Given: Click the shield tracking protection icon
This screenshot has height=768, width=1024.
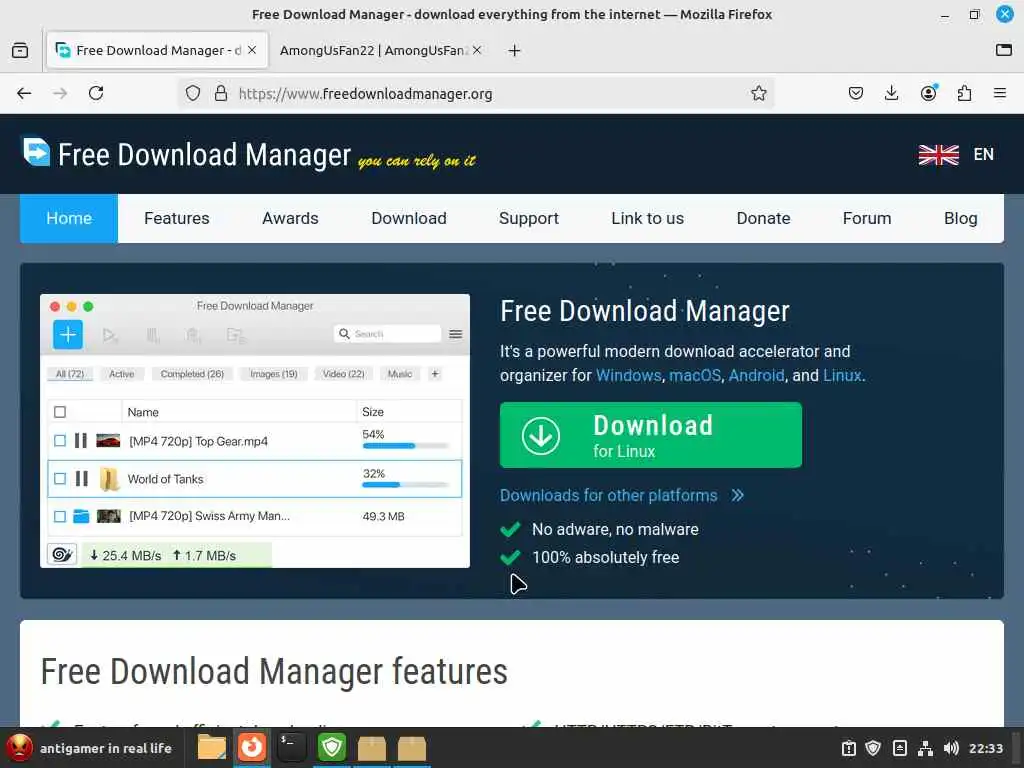Looking at the screenshot, I should [x=193, y=93].
